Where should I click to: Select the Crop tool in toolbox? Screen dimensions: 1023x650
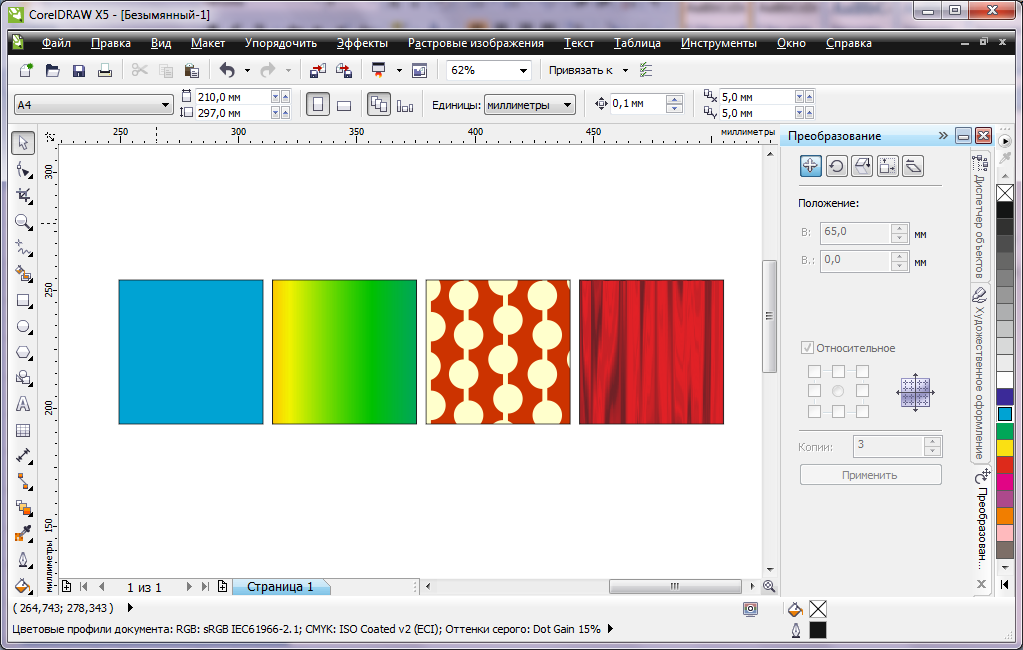(23, 196)
